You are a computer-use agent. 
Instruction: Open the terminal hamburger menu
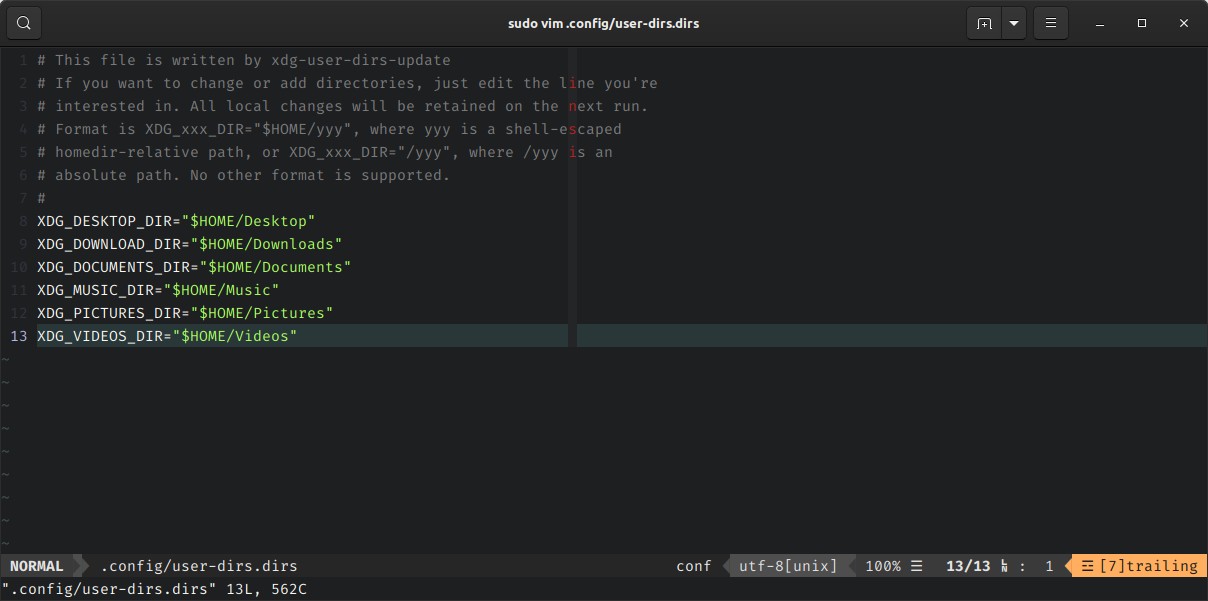click(1051, 23)
